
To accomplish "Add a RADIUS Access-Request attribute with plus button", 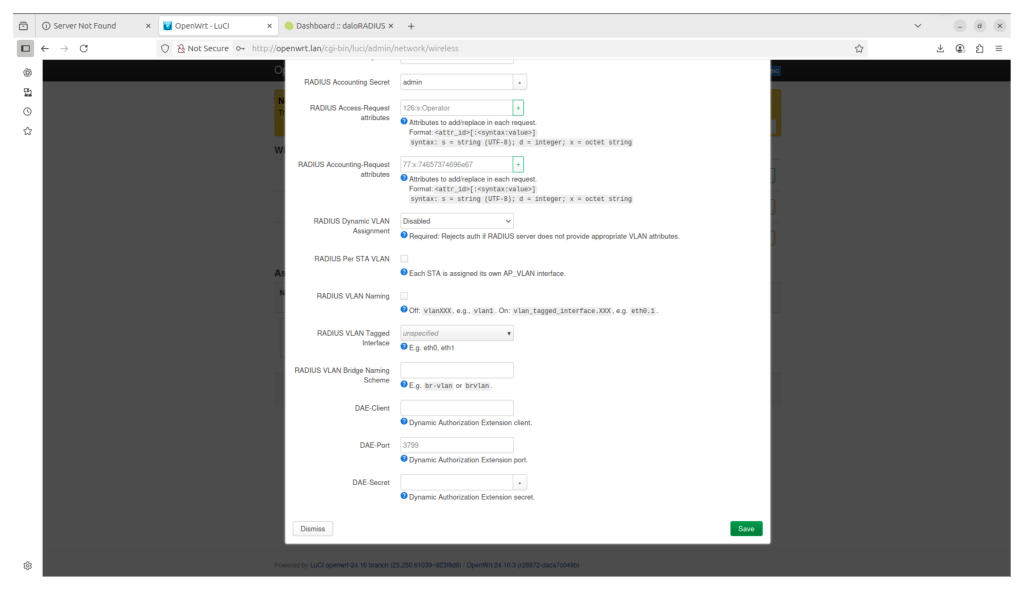I will coord(518,107).
